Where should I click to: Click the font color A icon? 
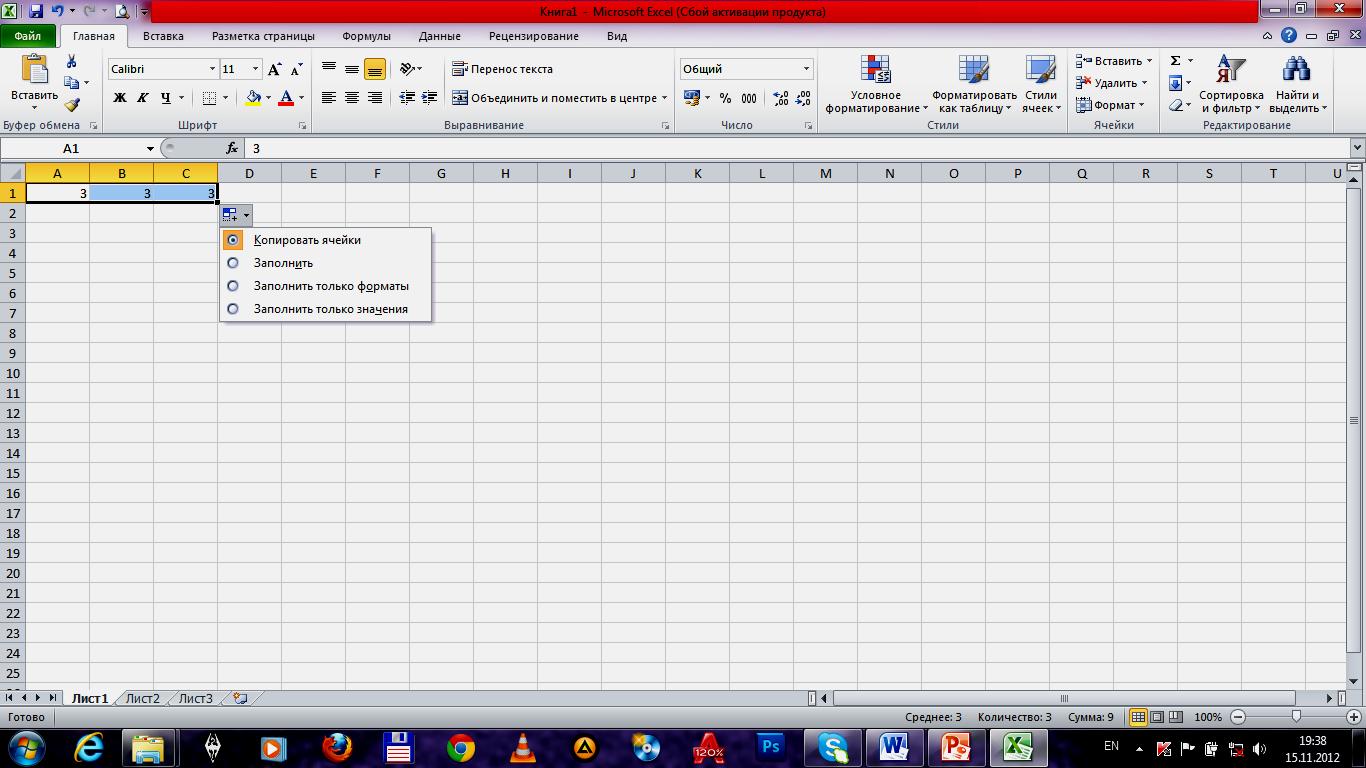pos(286,98)
